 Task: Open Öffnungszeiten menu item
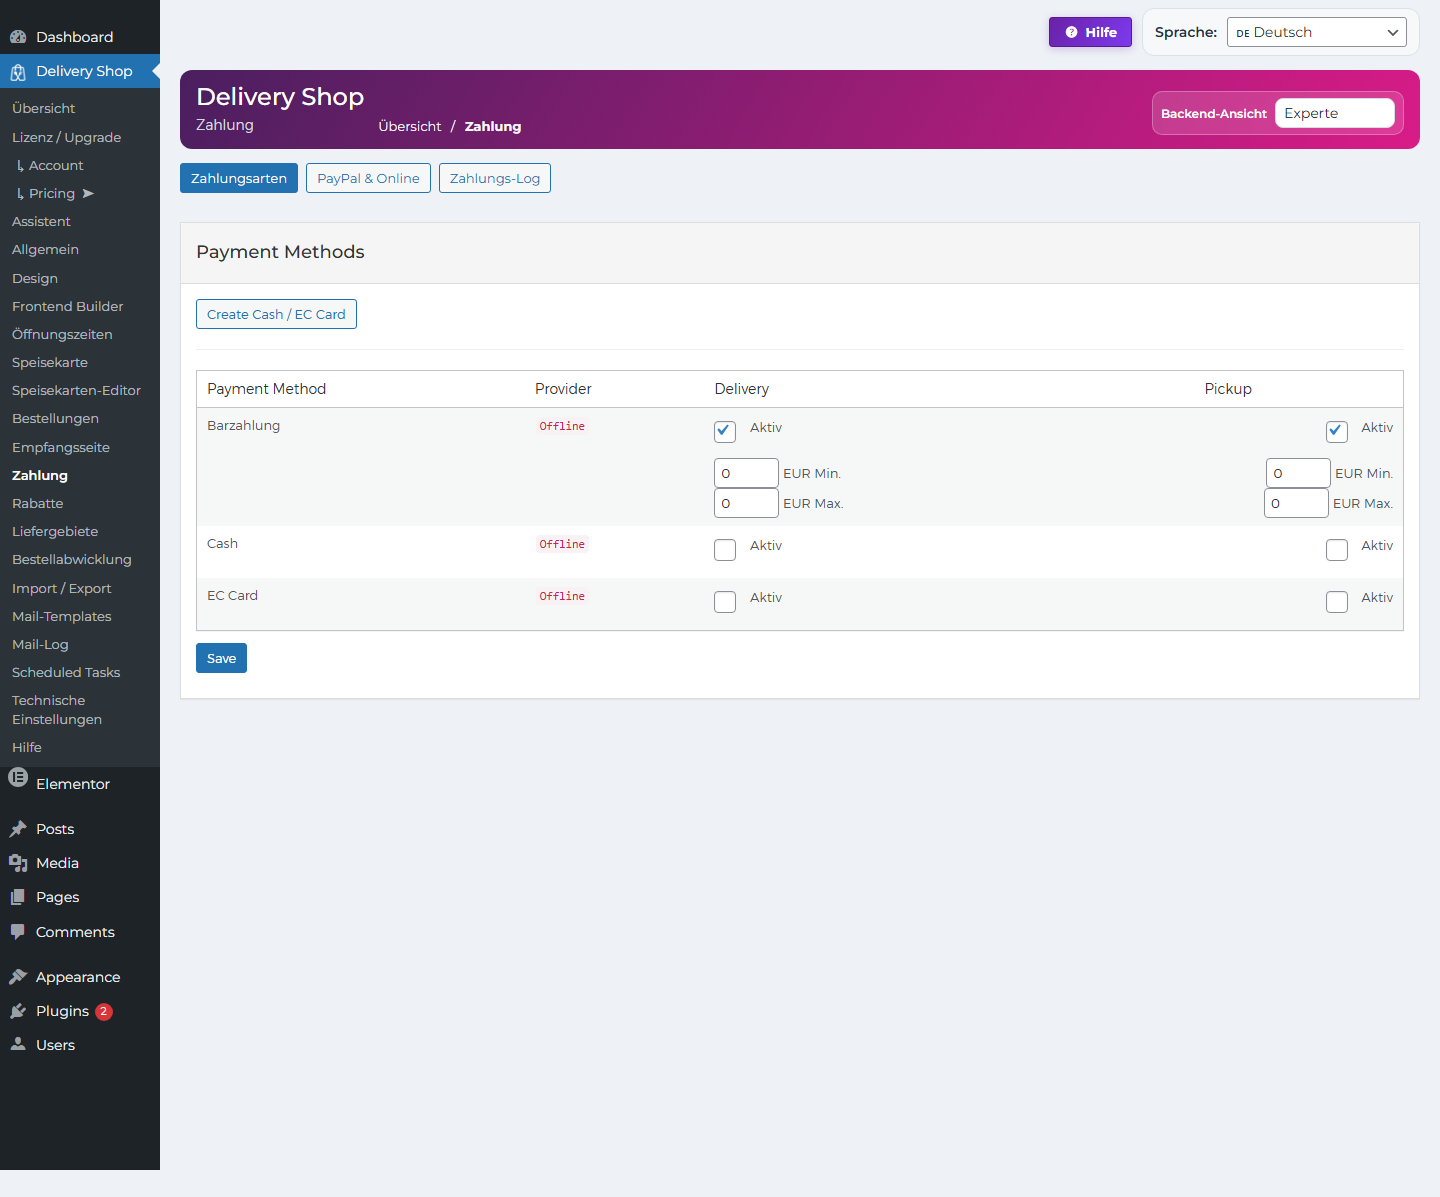[x=62, y=334]
